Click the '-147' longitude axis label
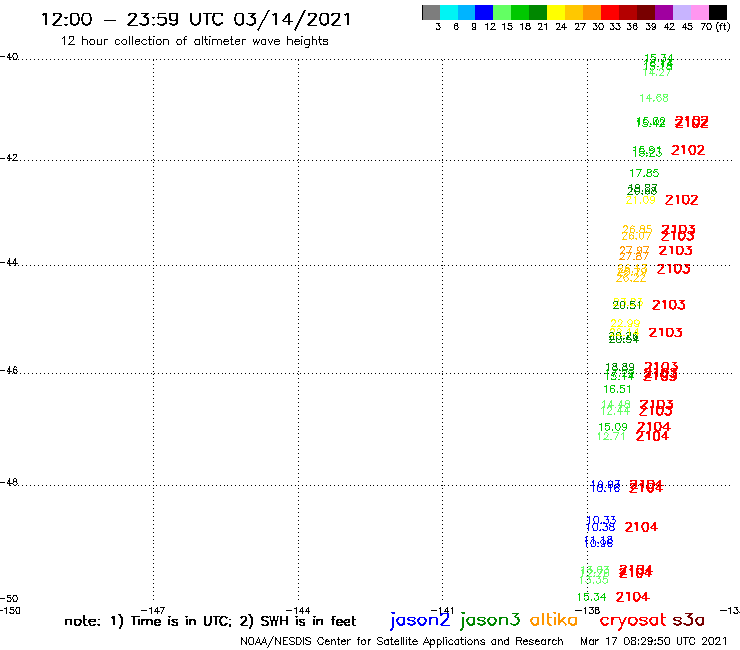740x650 pixels. [x=153, y=610]
